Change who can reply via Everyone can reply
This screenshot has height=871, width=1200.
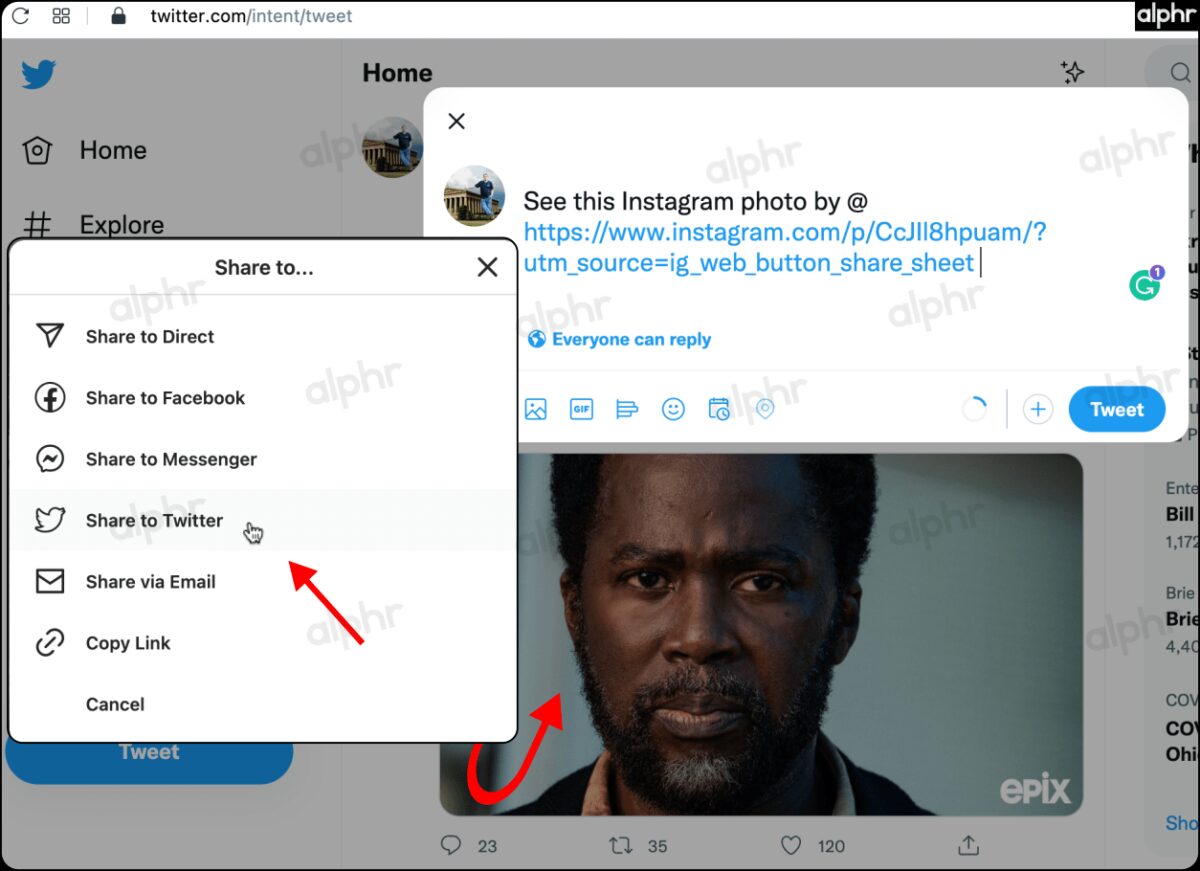pos(618,339)
